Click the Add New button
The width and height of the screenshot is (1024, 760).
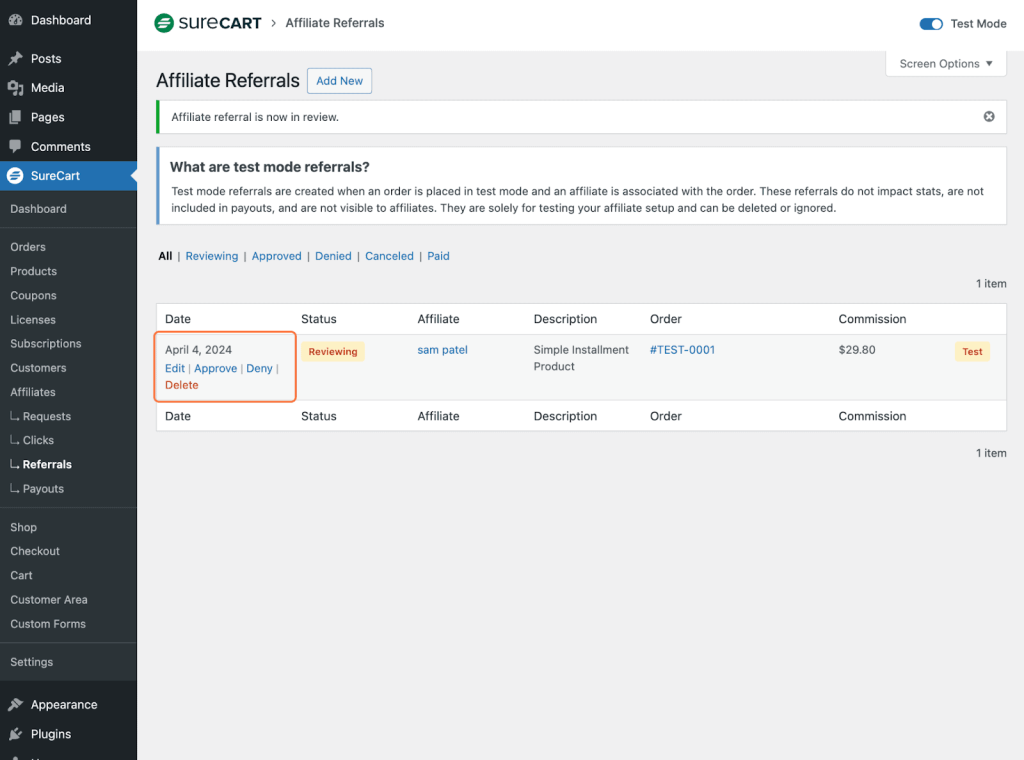point(339,81)
